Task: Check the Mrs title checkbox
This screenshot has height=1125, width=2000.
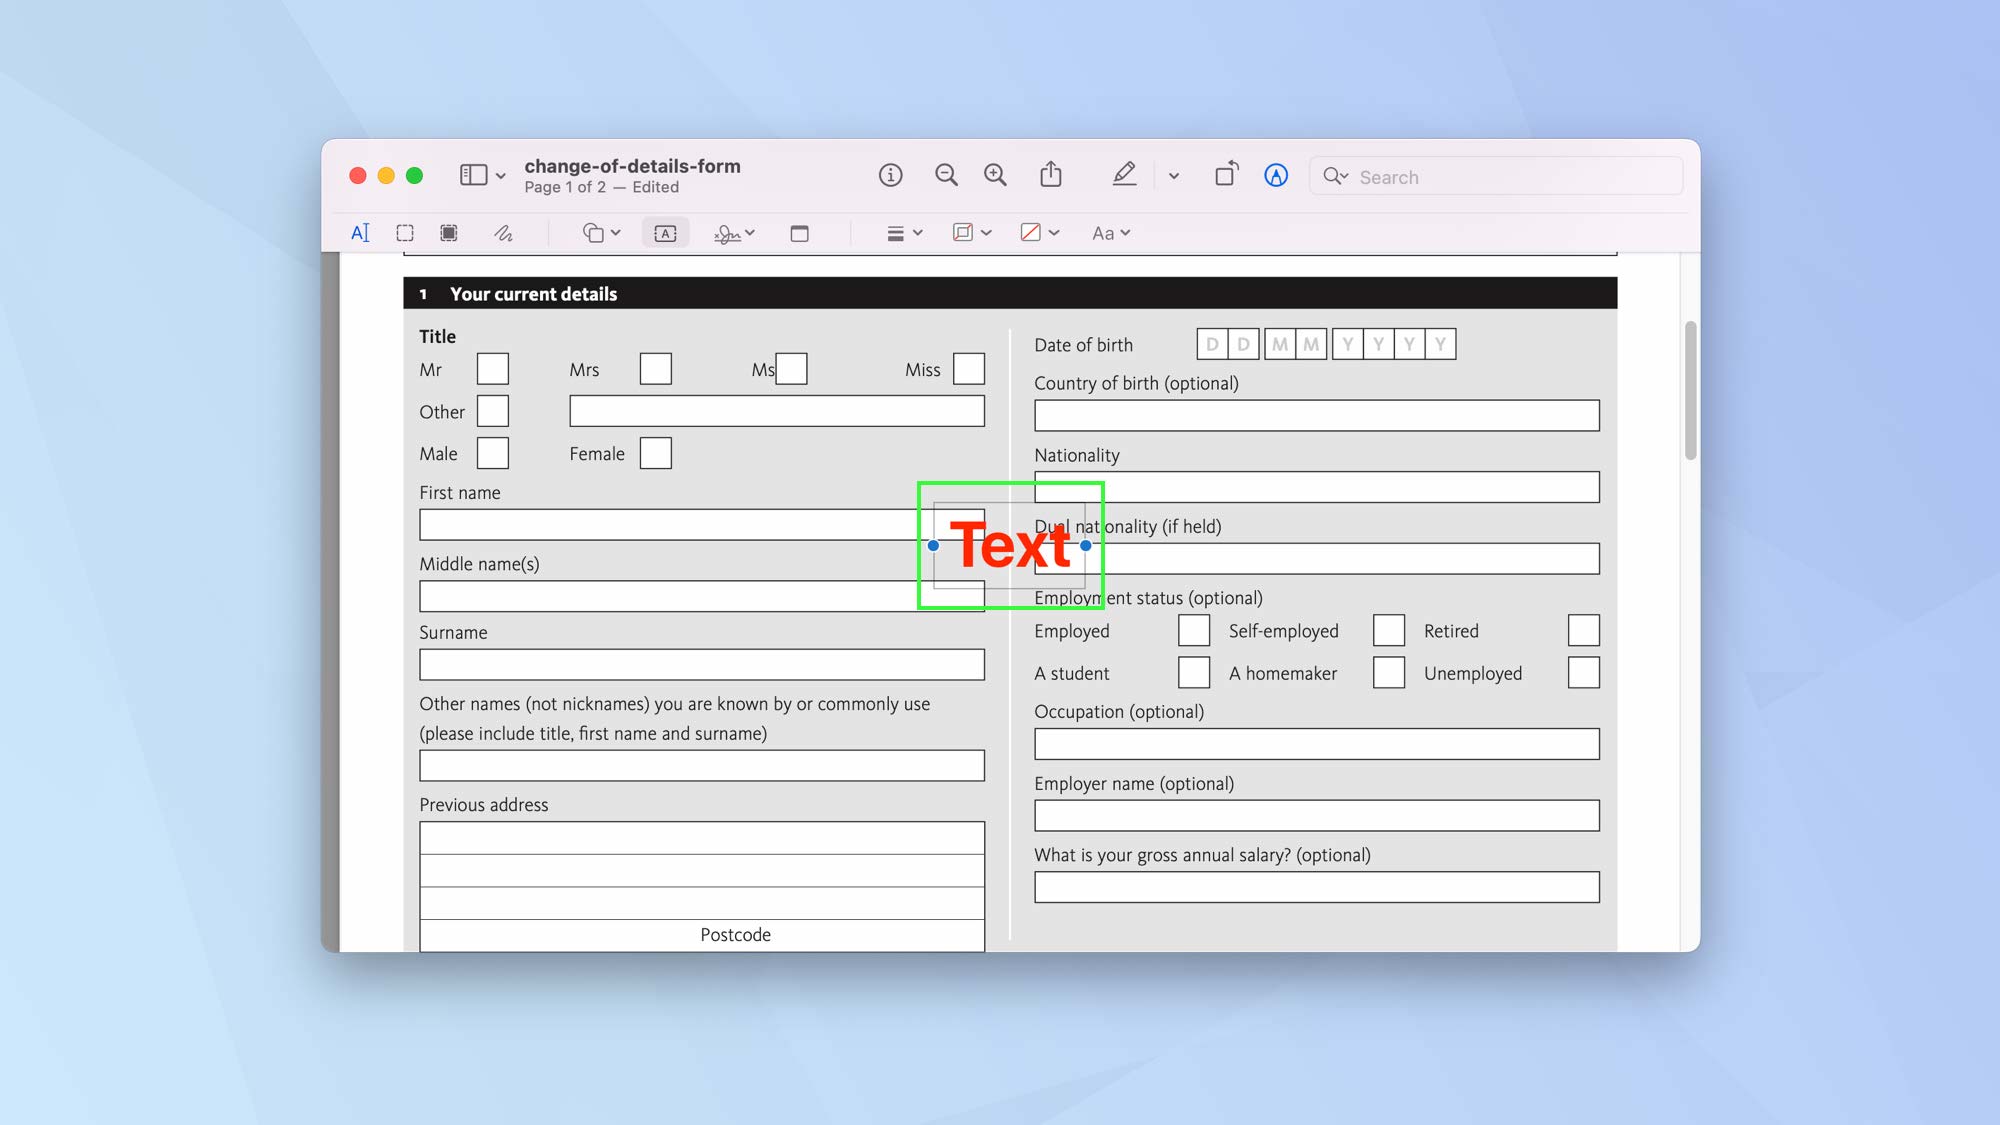Action: click(x=655, y=368)
